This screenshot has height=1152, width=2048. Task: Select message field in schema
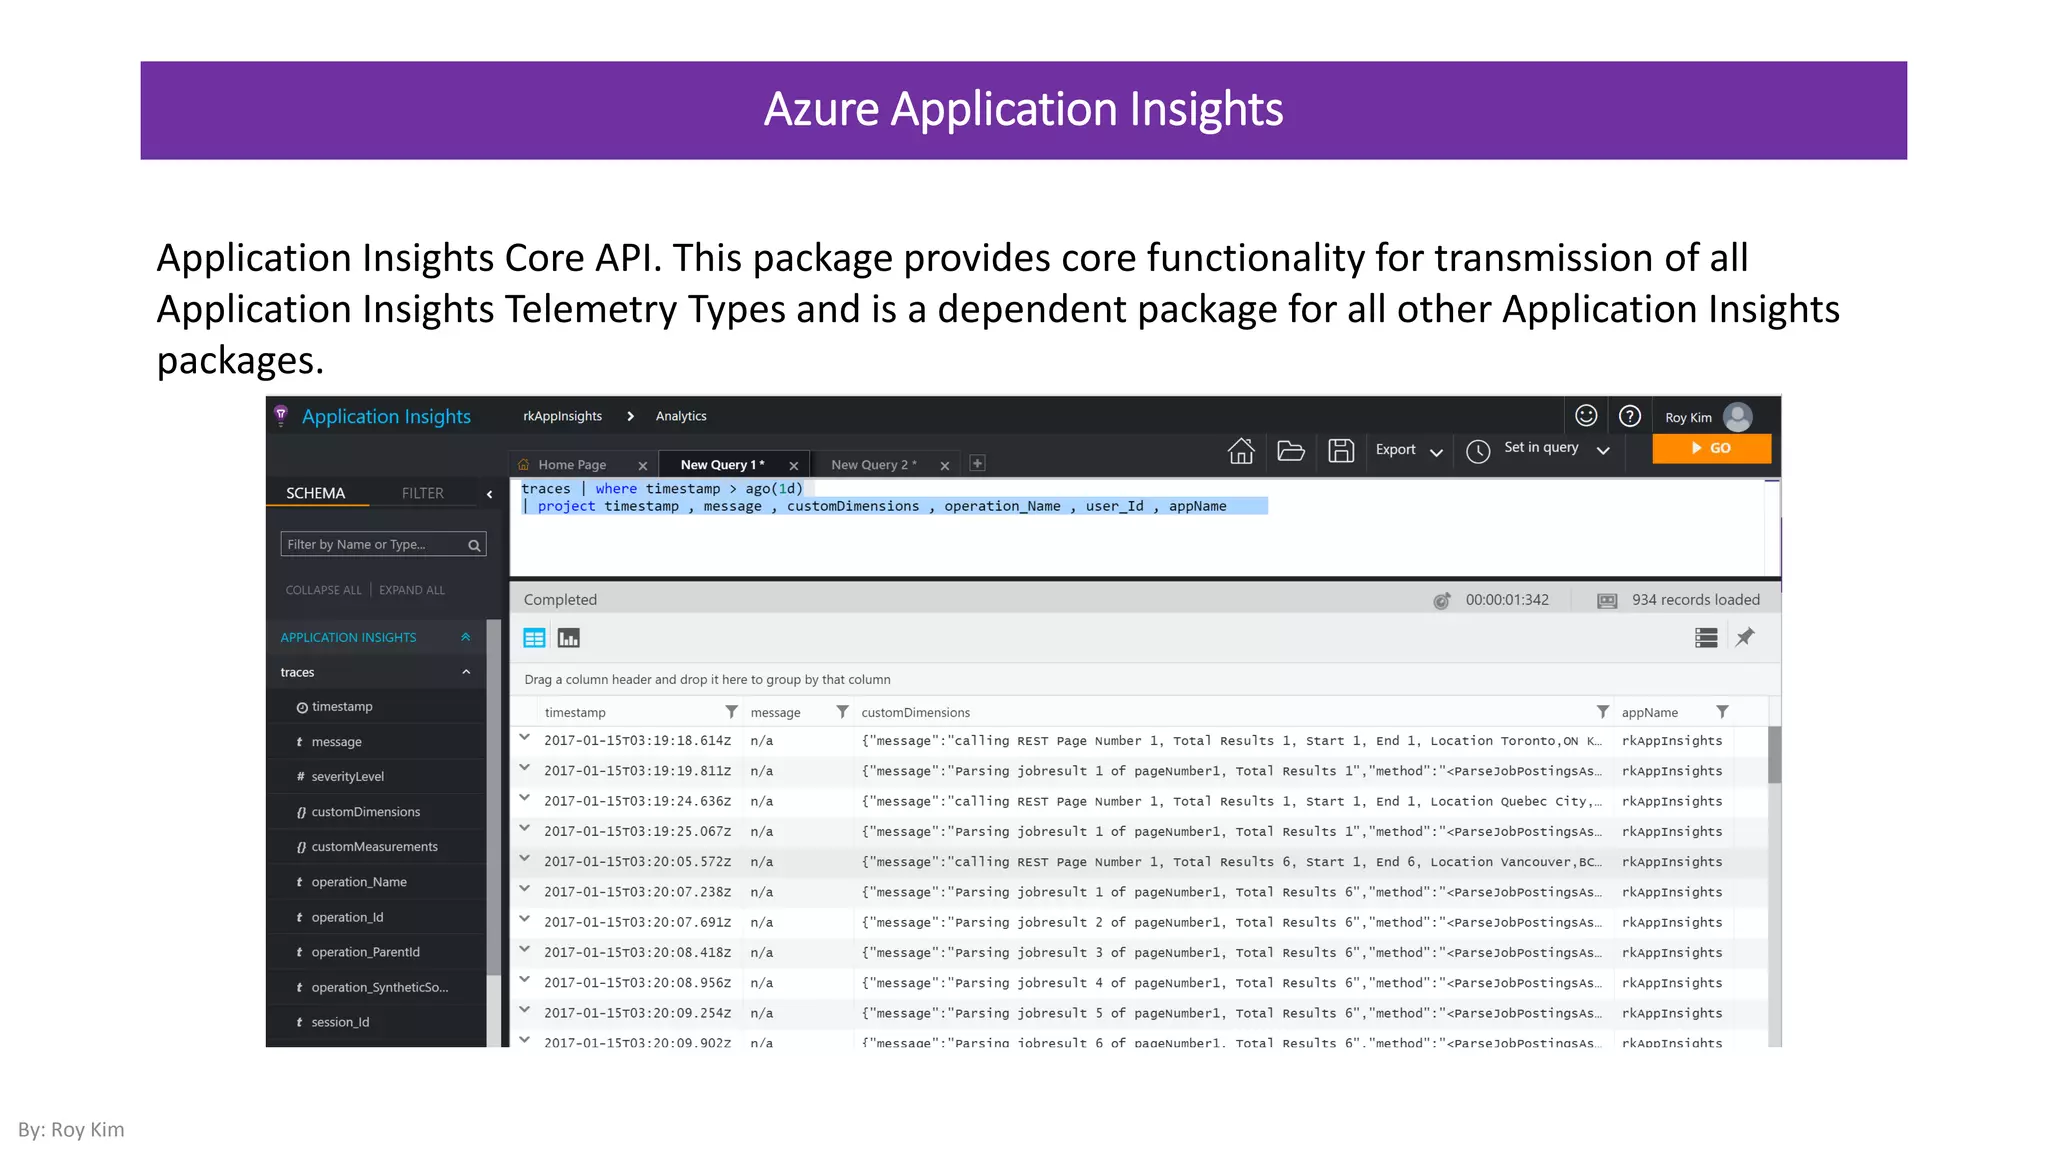click(336, 742)
